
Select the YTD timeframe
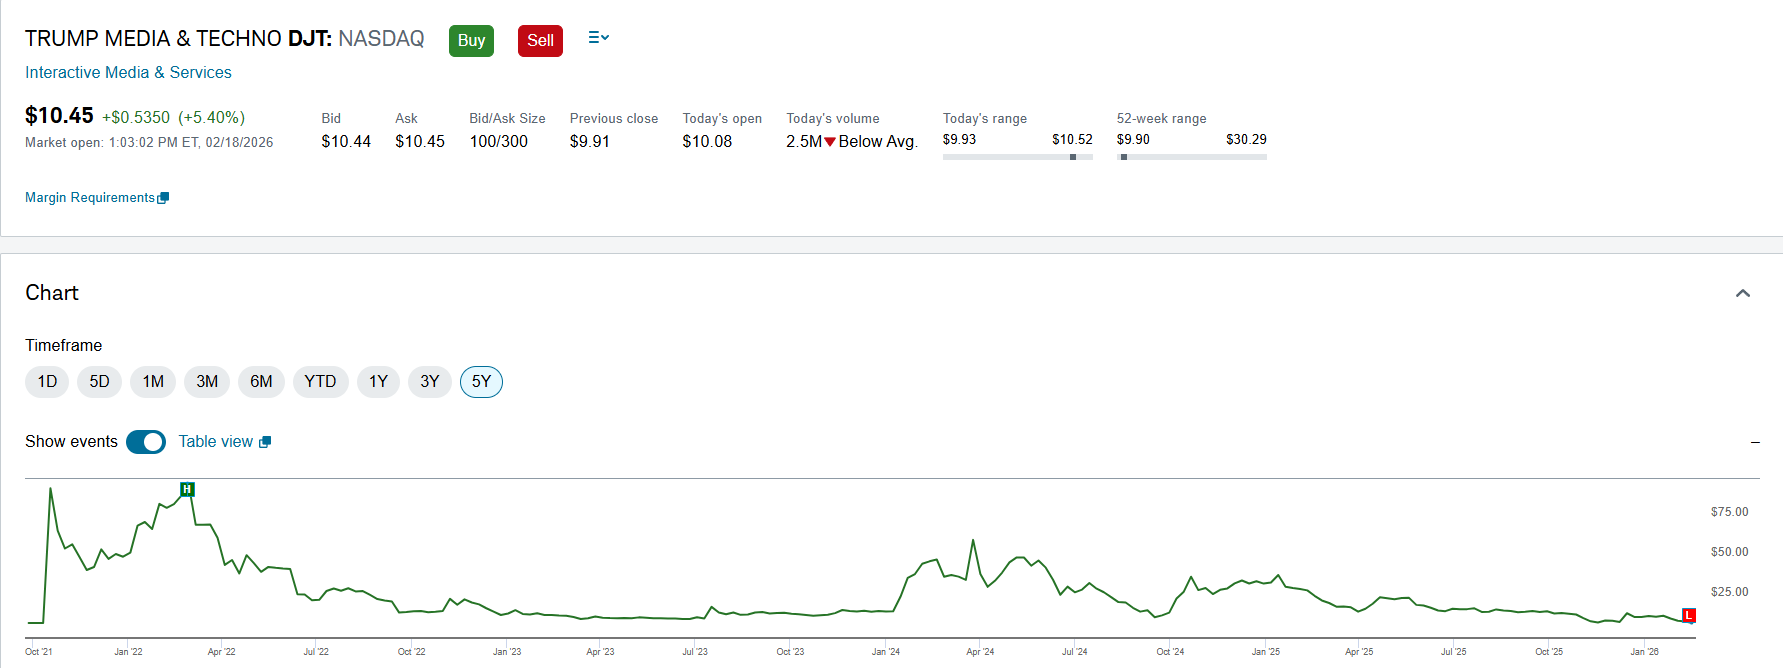[x=320, y=382]
